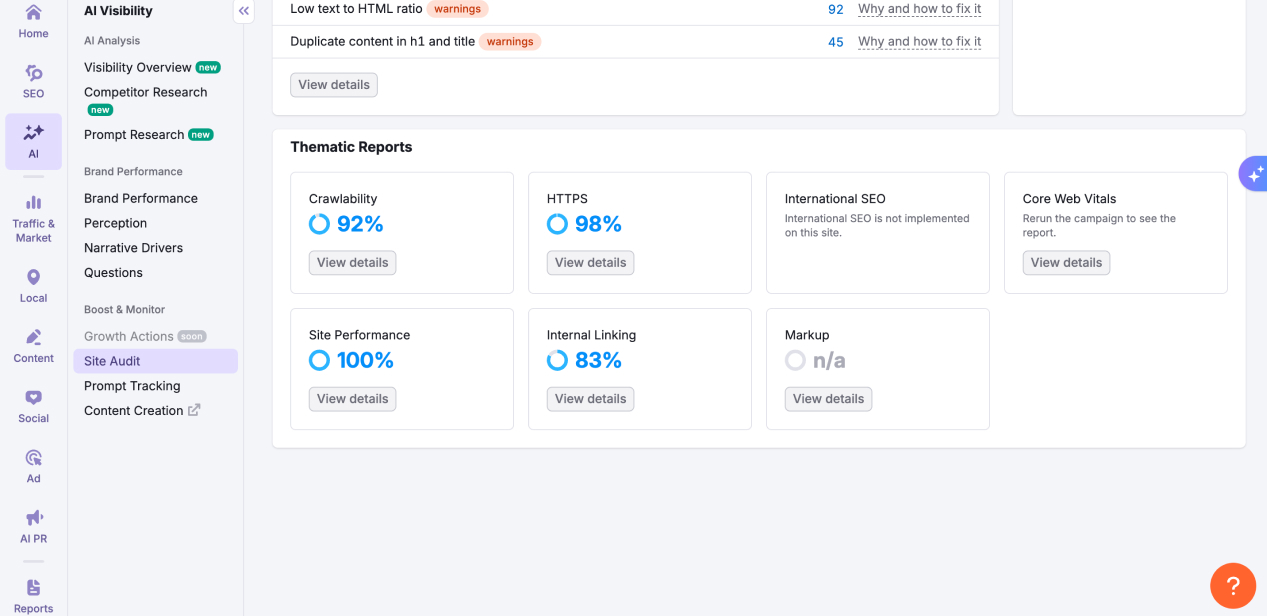This screenshot has width=1267, height=616.
Task: View details for Crawlability report
Action: 352,263
